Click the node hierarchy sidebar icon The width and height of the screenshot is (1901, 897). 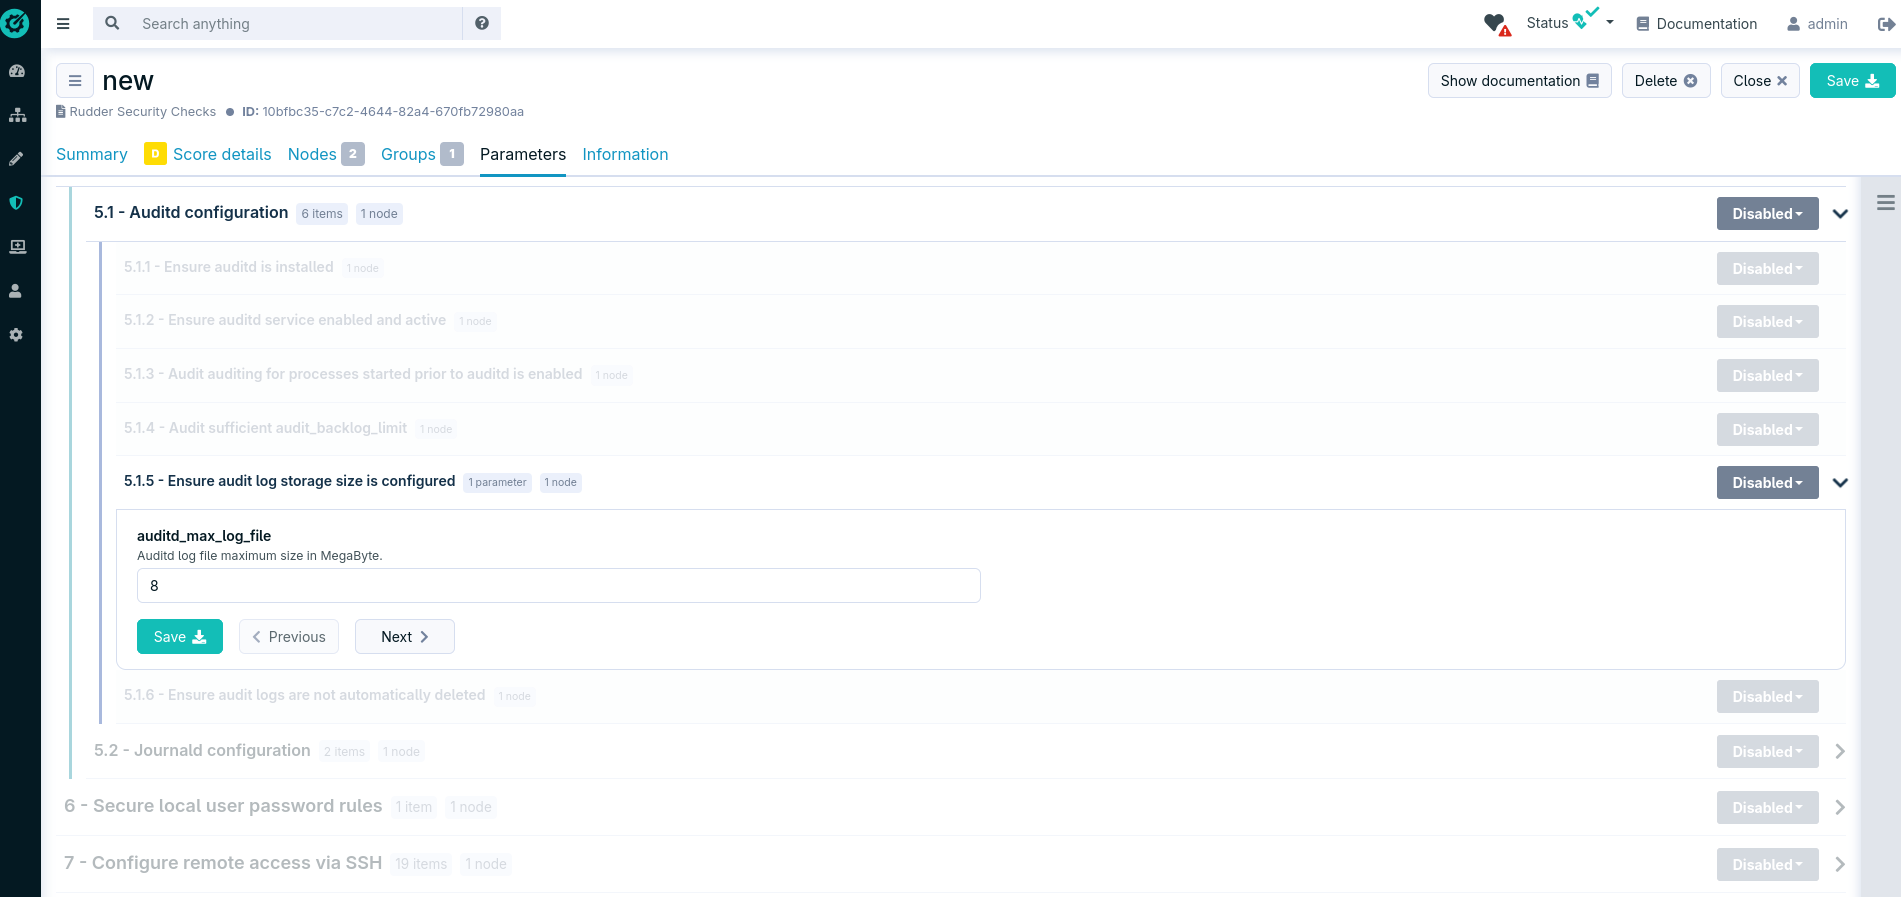coord(17,115)
